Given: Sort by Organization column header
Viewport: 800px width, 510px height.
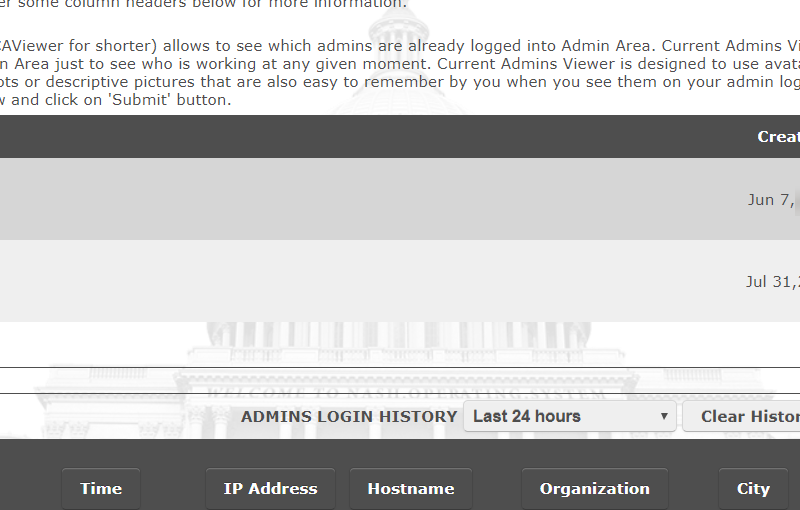Looking at the screenshot, I should (x=594, y=489).
